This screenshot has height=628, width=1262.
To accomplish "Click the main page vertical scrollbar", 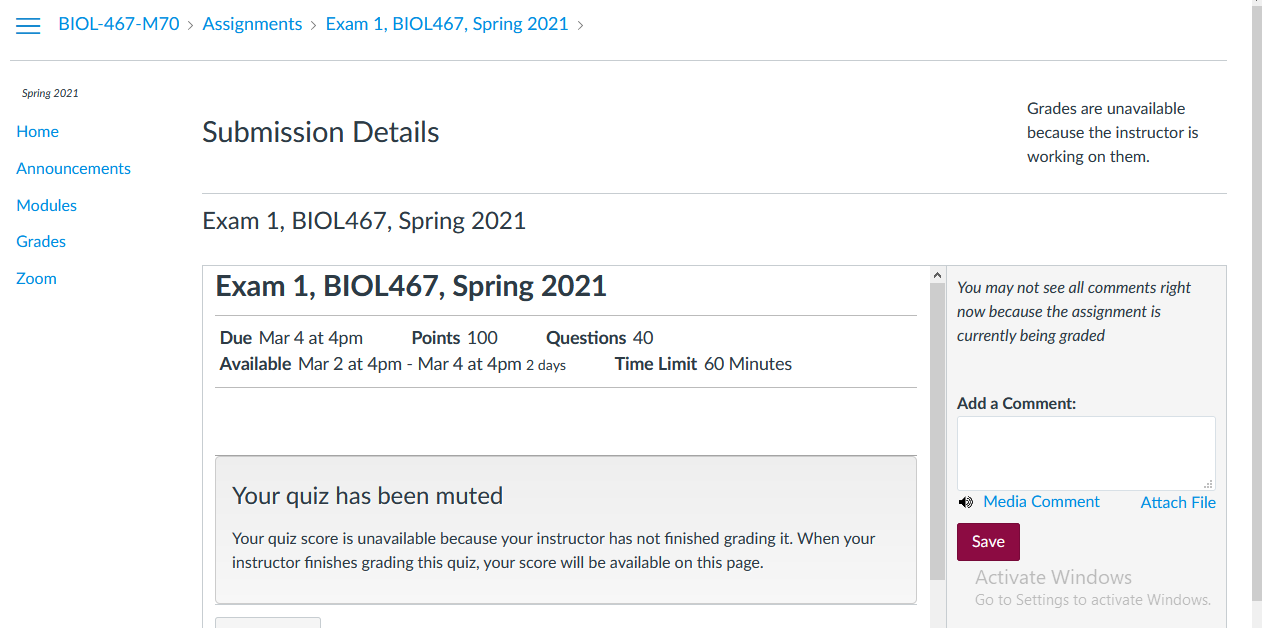I will tap(1256, 300).
